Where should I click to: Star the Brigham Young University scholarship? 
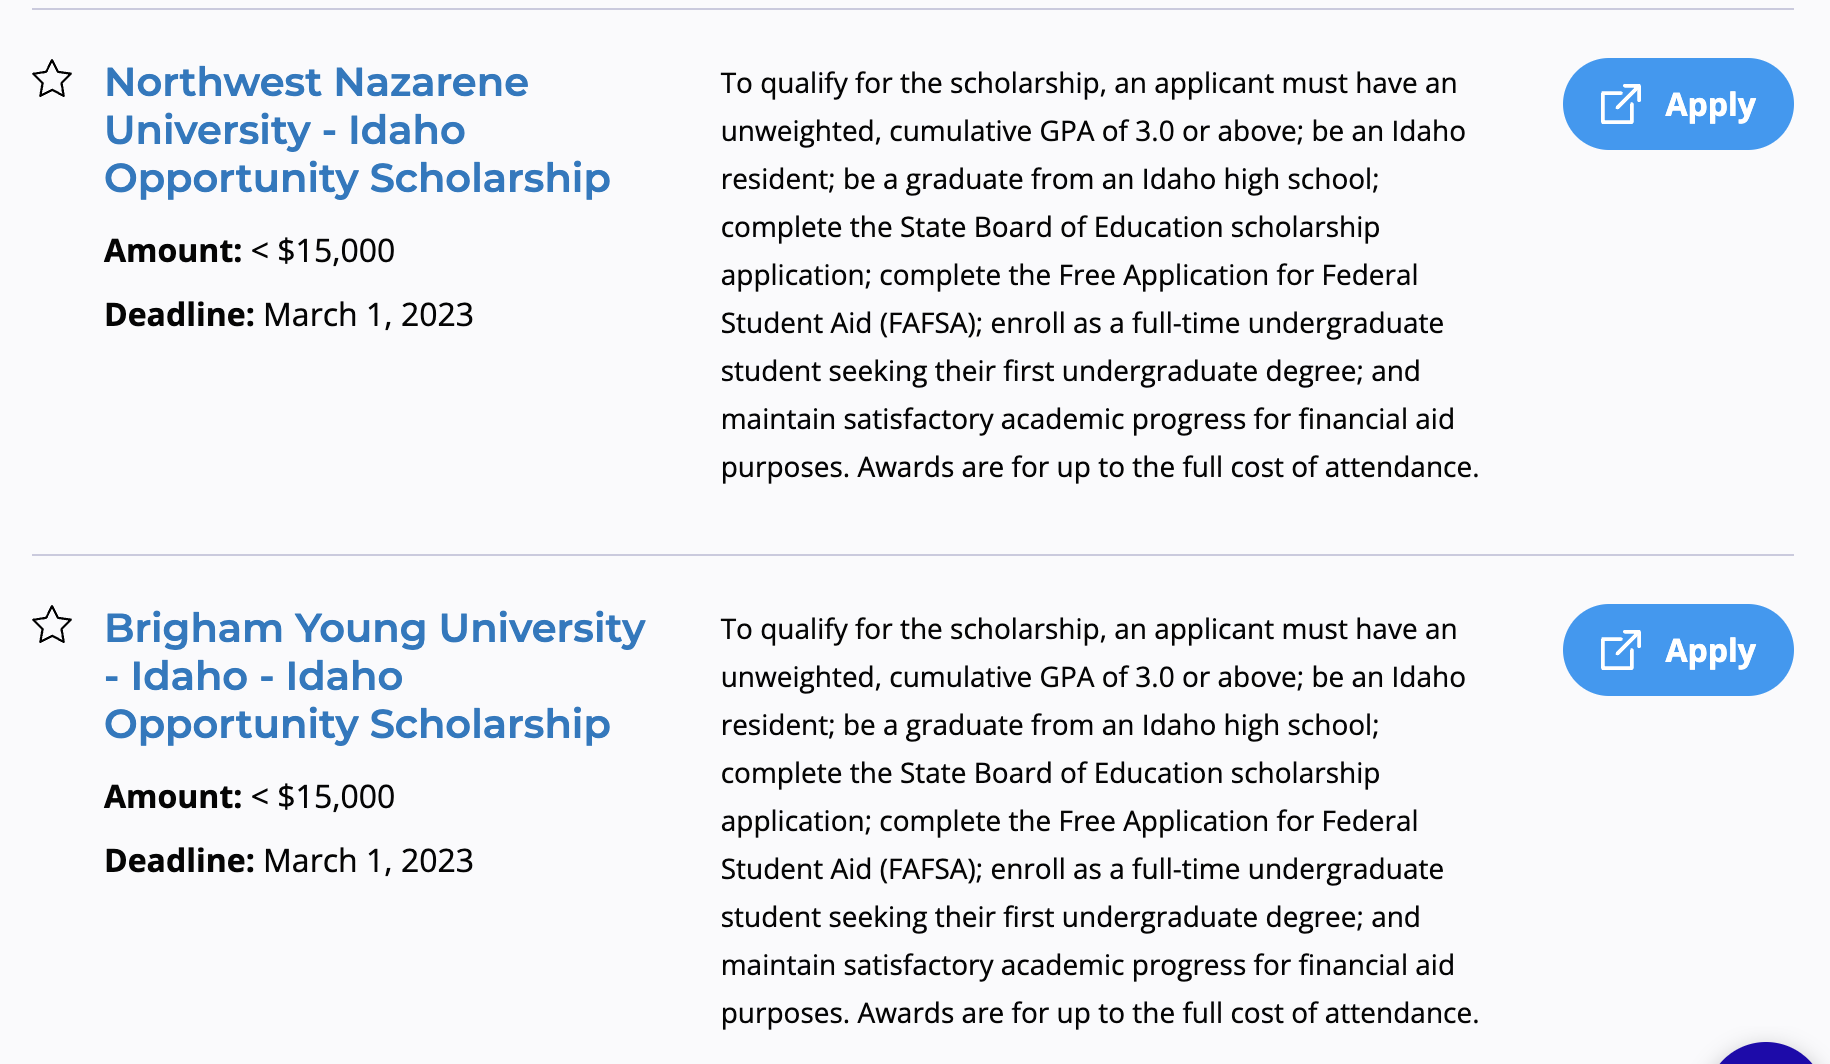[52, 625]
